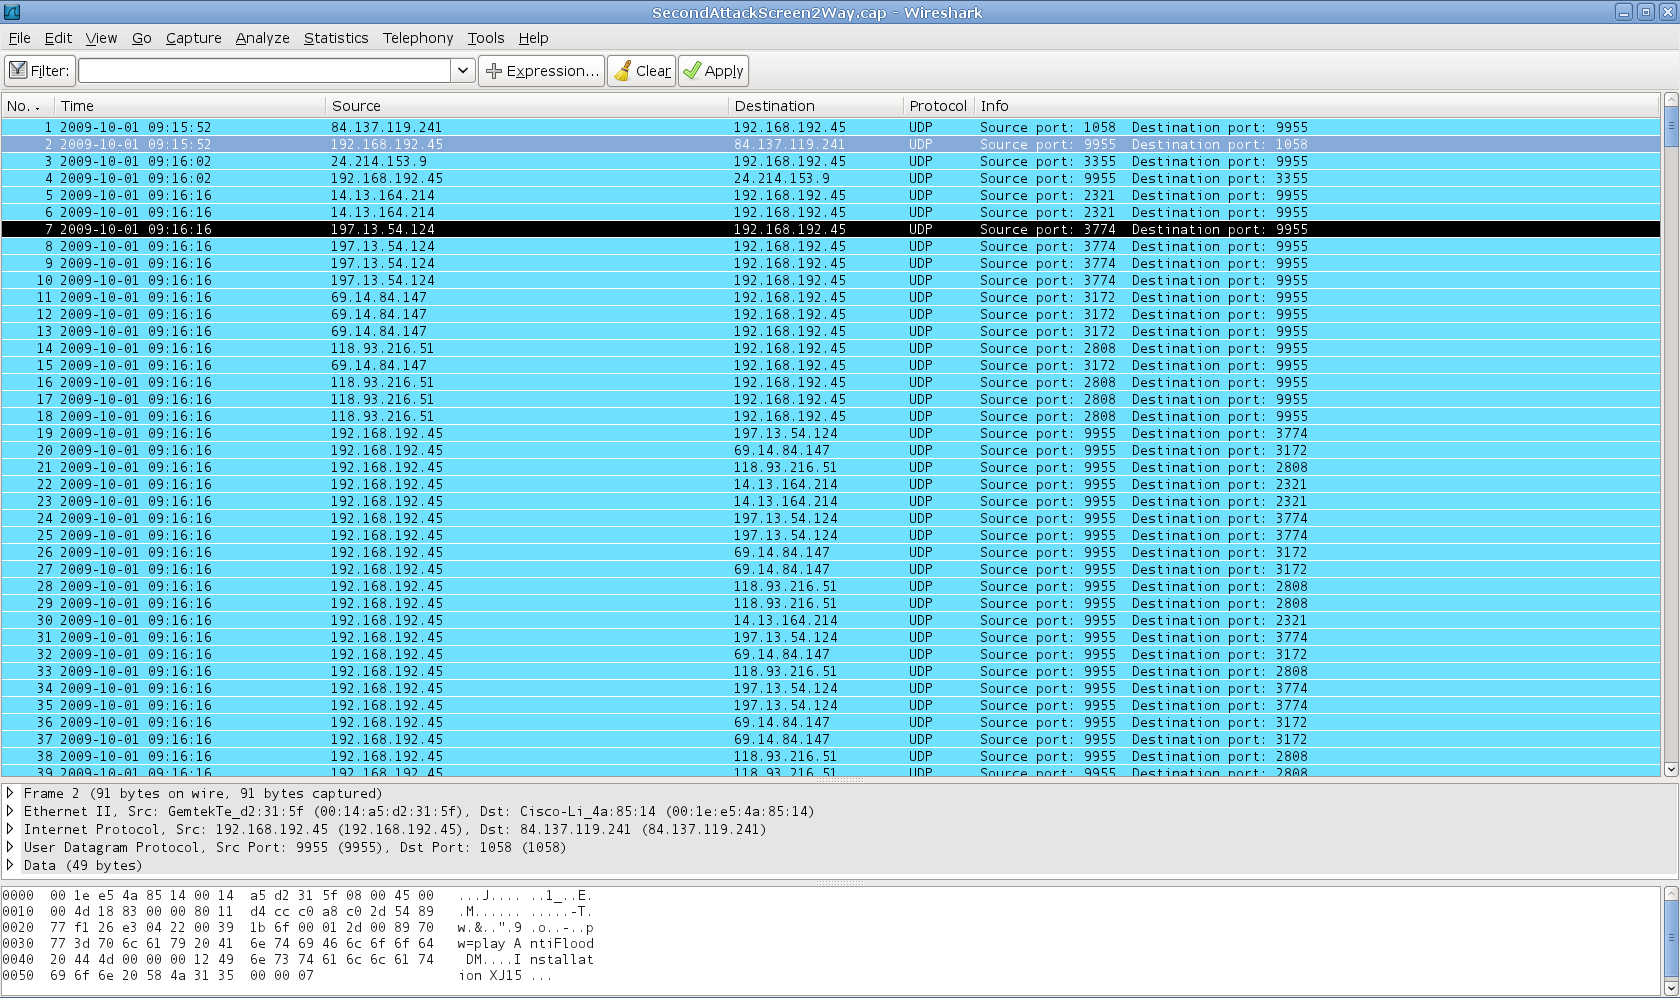Open the Go menu

click(142, 38)
